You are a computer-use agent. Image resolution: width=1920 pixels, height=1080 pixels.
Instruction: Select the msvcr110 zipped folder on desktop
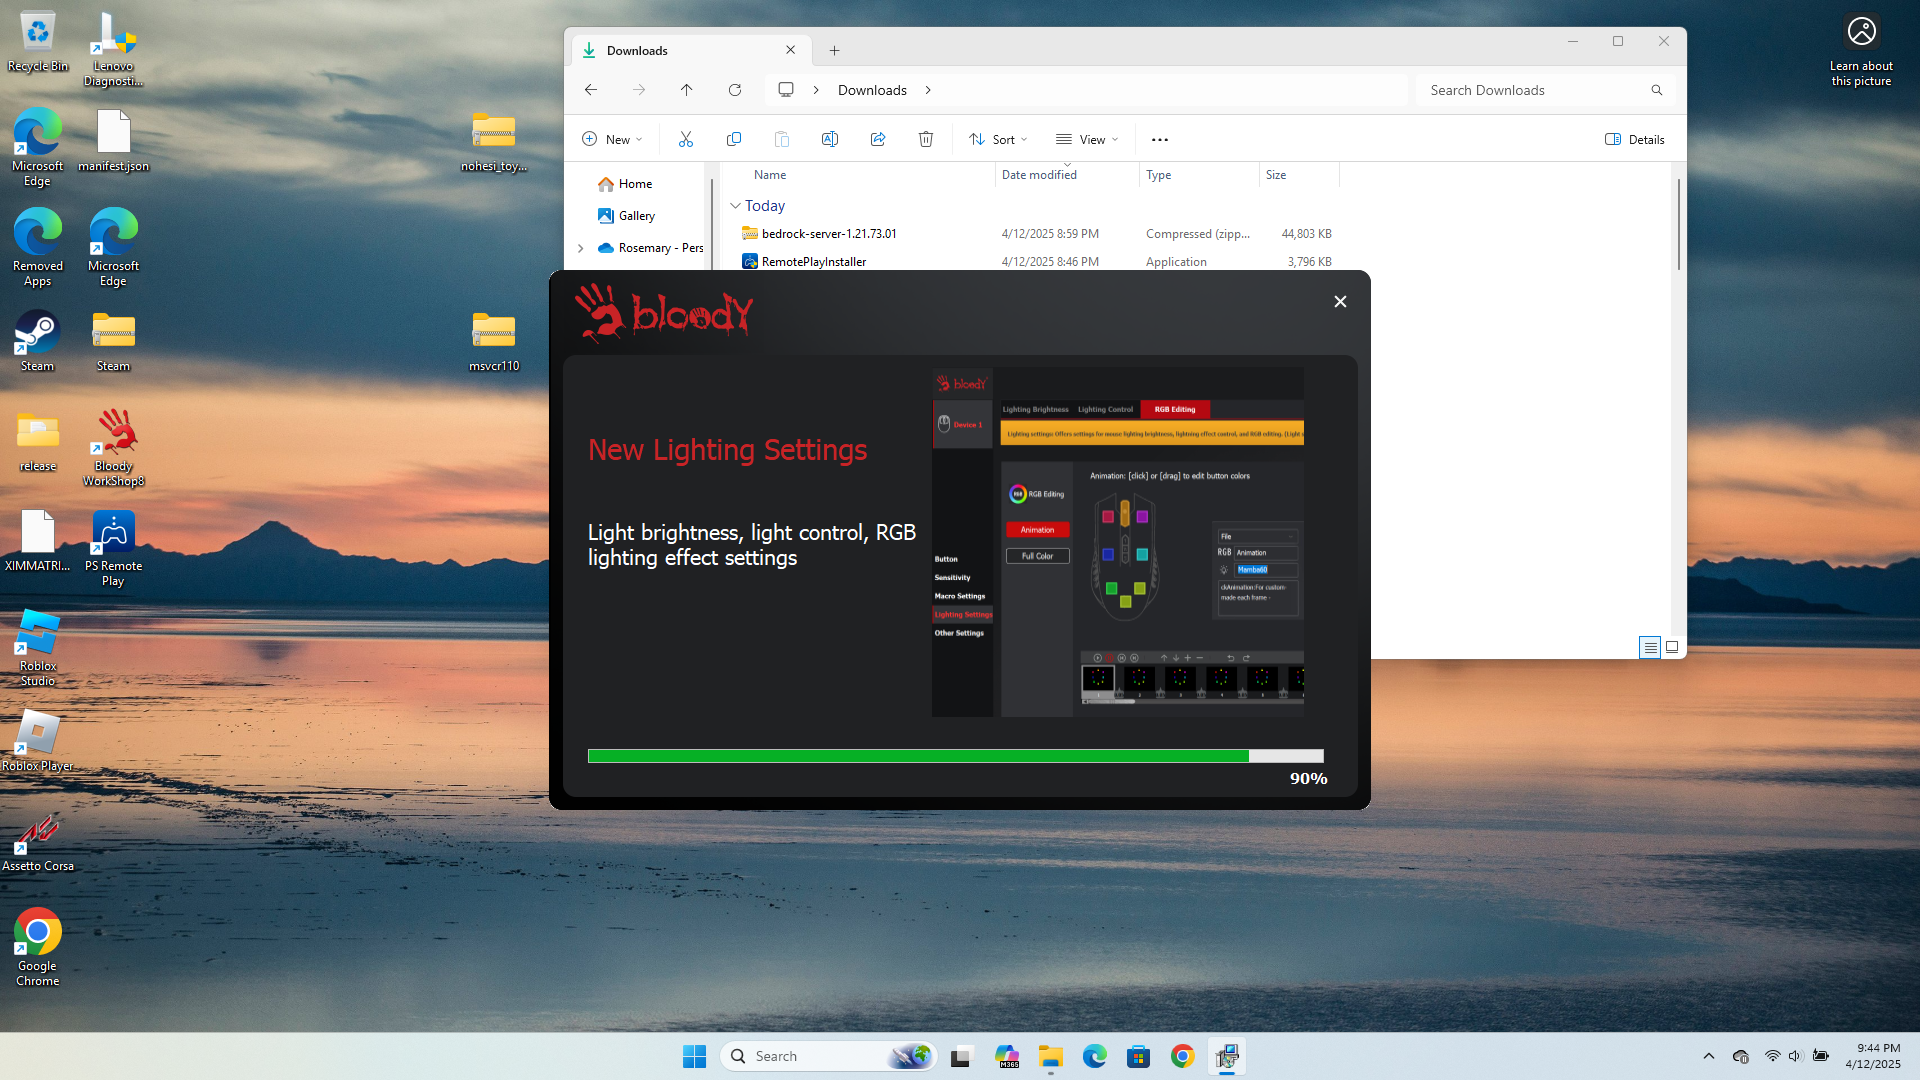494,341
